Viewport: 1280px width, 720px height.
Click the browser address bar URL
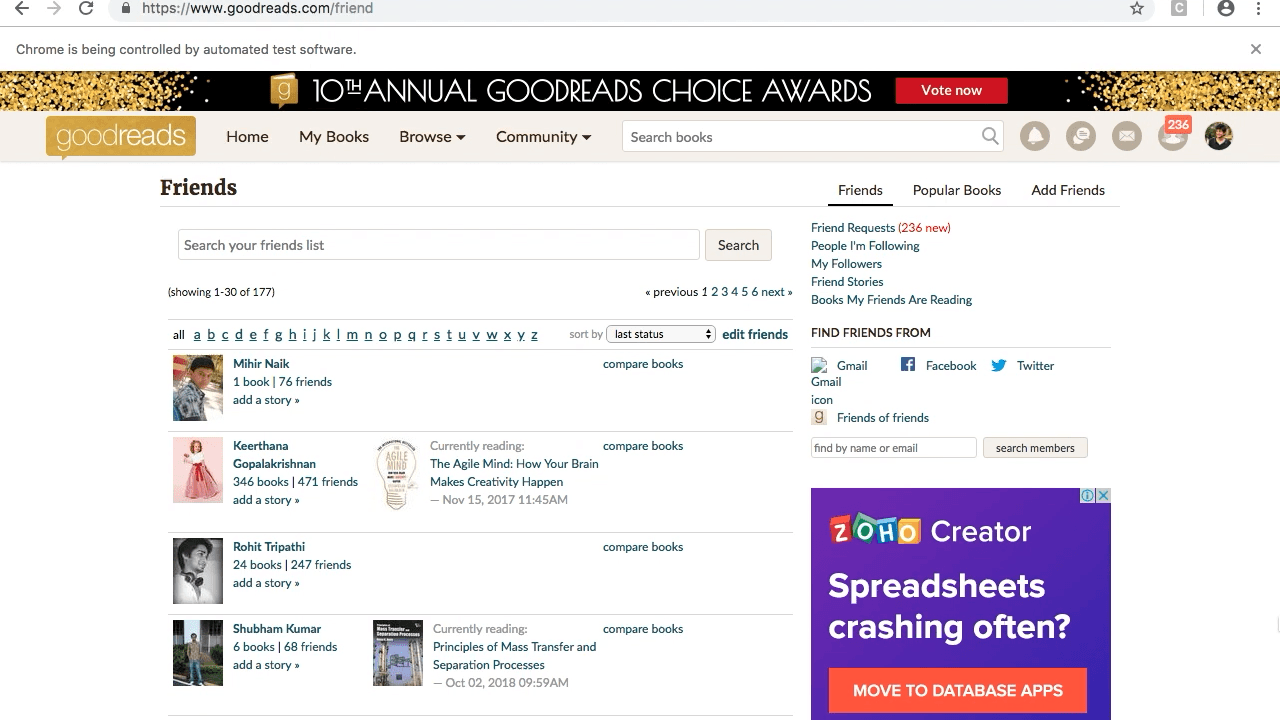tap(257, 8)
